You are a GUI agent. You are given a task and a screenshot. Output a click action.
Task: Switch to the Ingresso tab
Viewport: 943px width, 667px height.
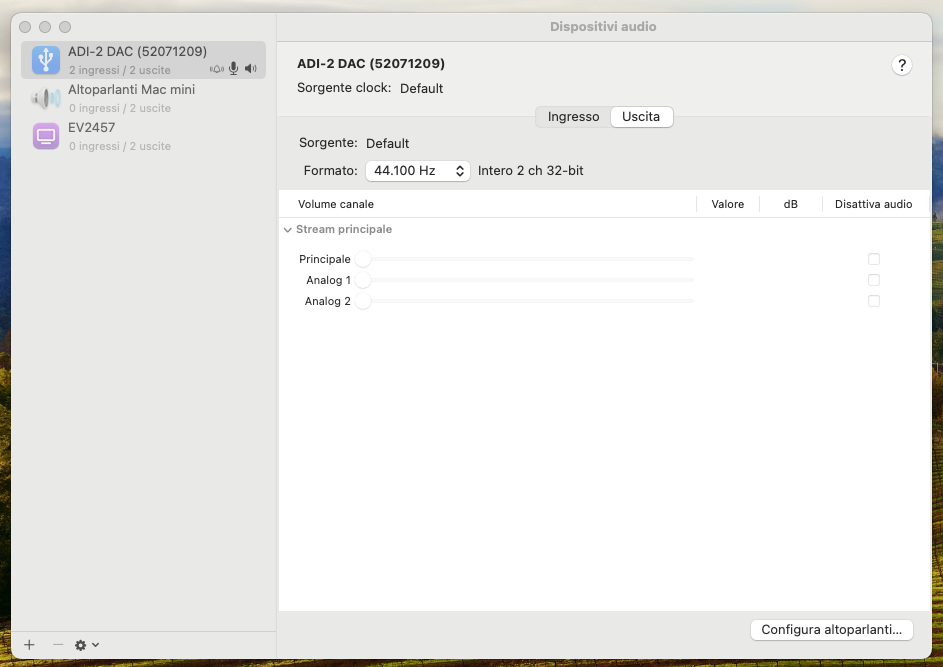tap(573, 117)
